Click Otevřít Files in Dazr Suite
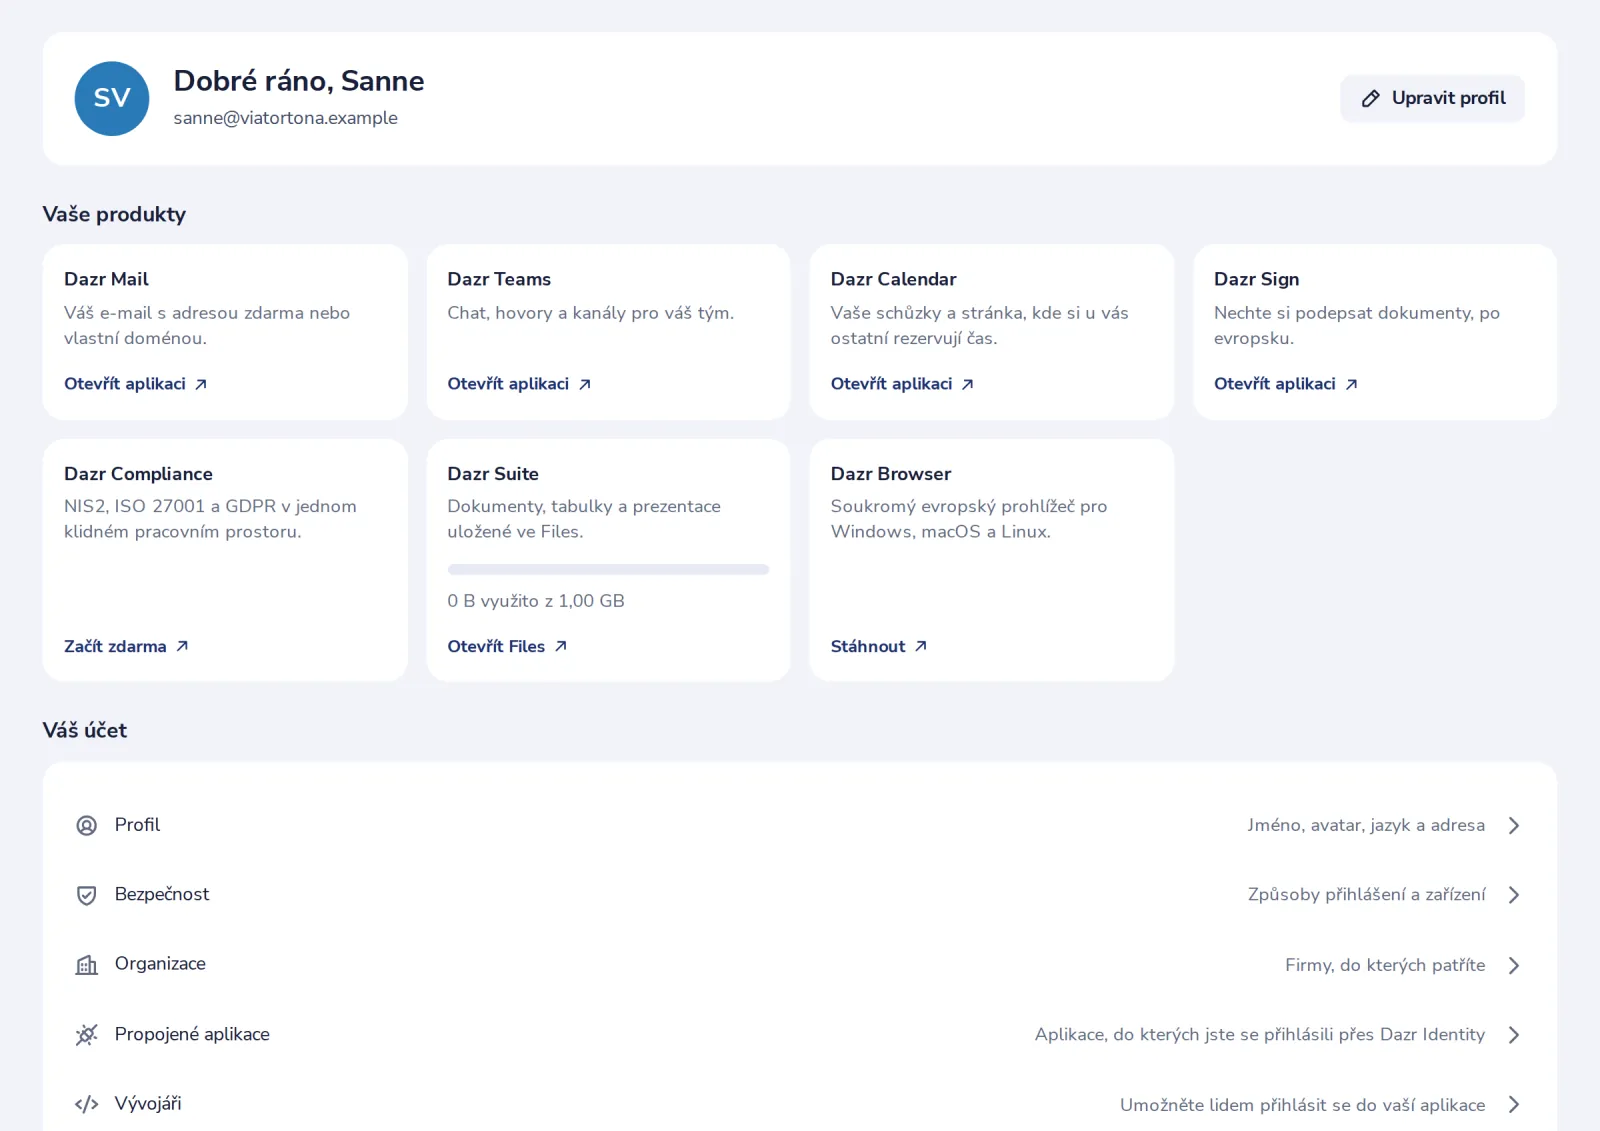Image resolution: width=1600 pixels, height=1131 pixels. [x=507, y=646]
